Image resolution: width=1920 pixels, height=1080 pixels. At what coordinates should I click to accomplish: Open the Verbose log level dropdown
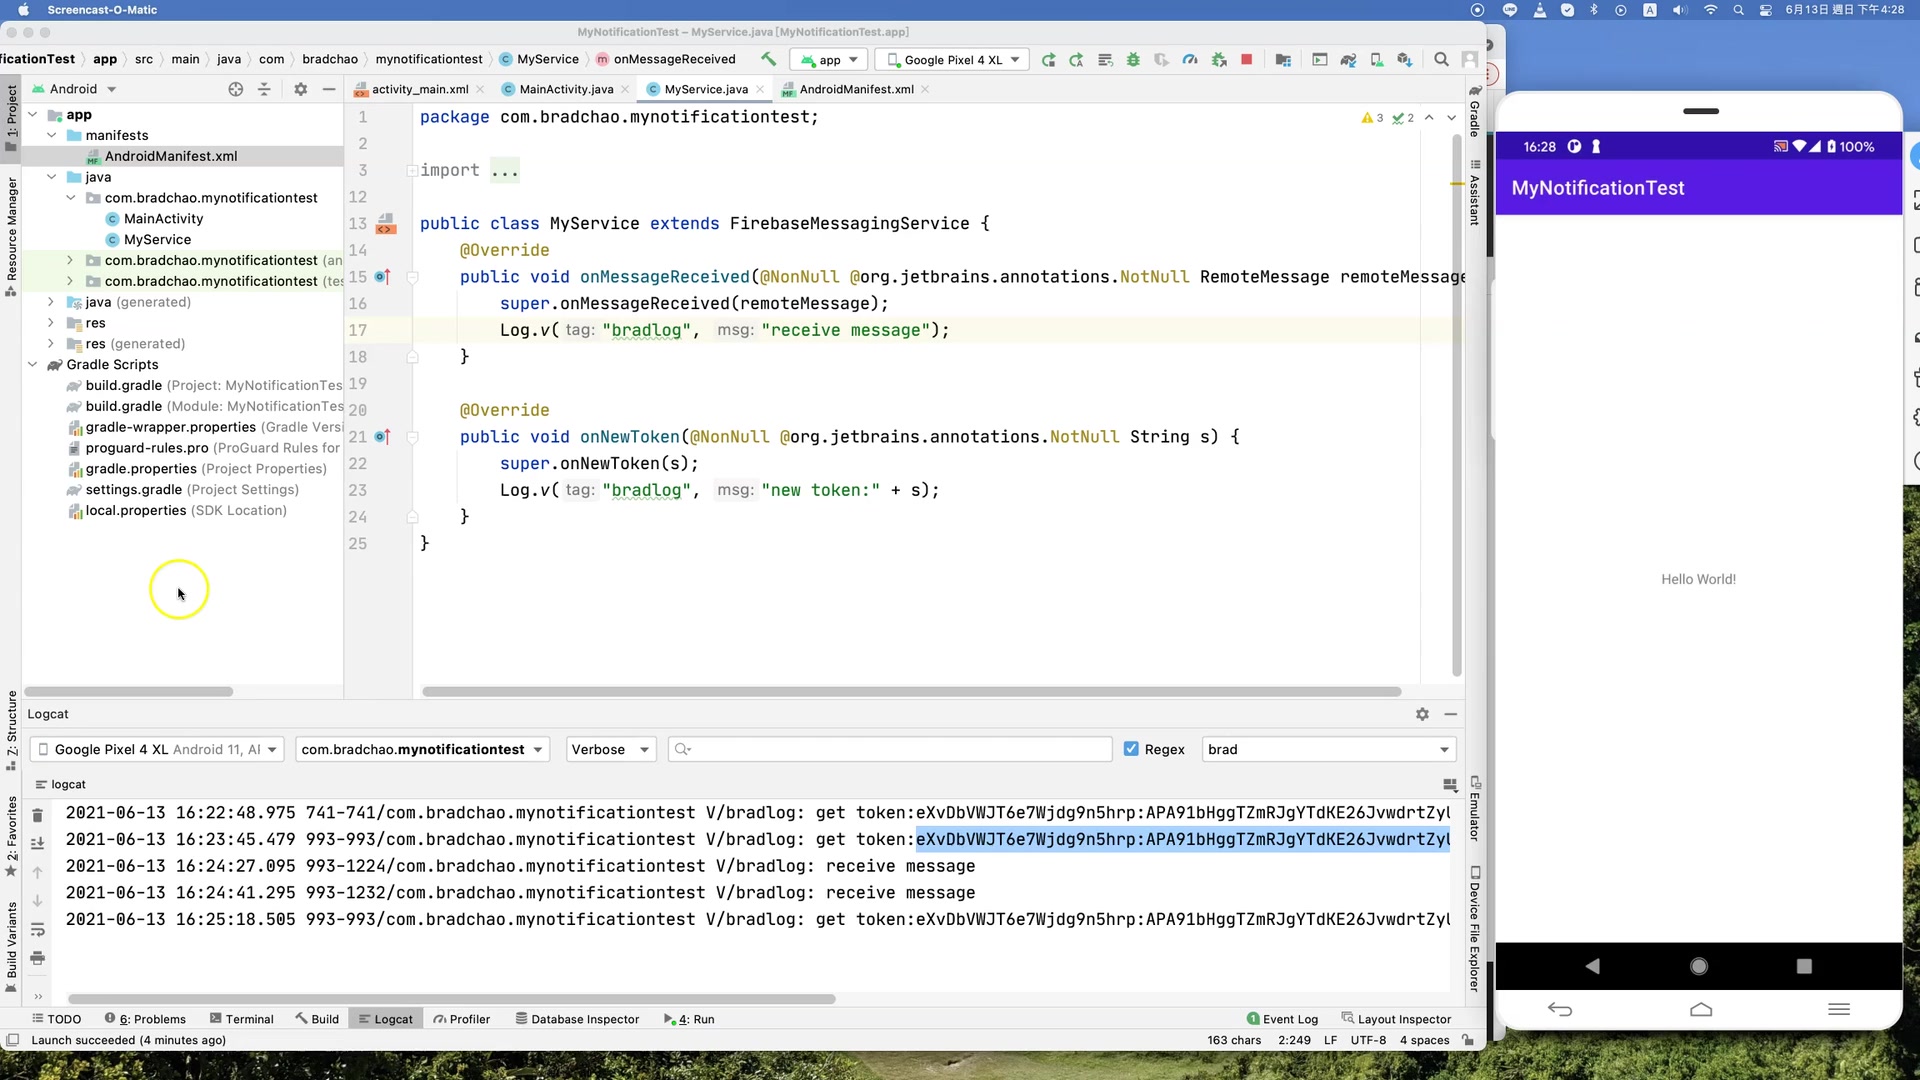(x=611, y=749)
